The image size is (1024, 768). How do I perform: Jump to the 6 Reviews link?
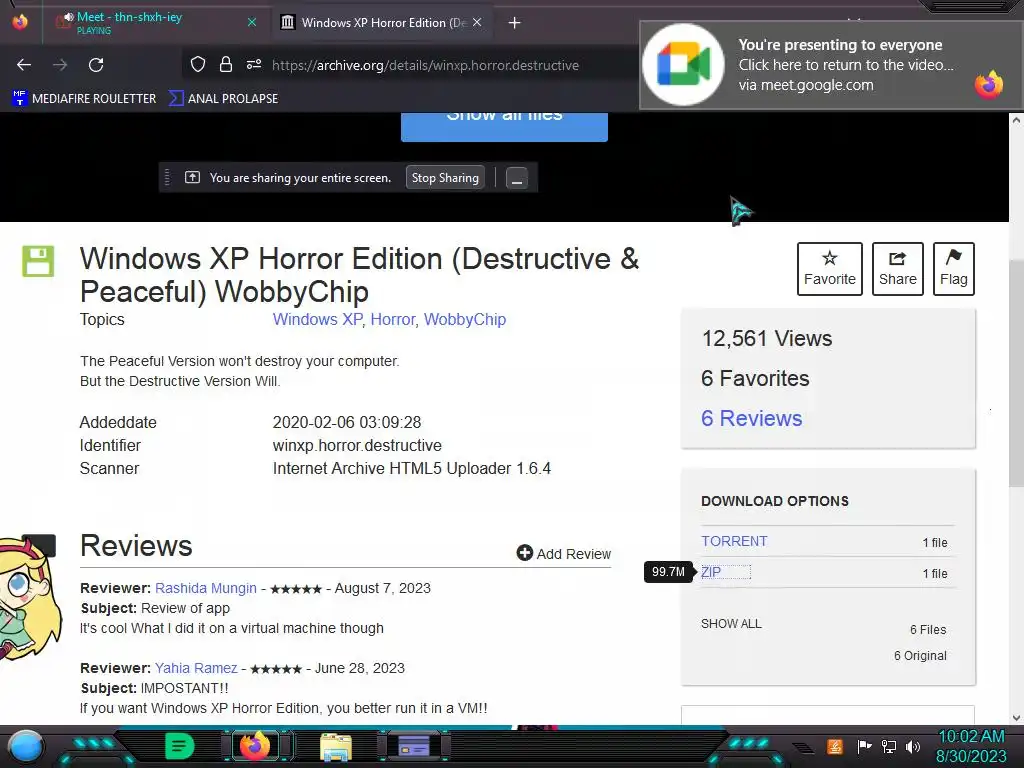[x=752, y=418]
